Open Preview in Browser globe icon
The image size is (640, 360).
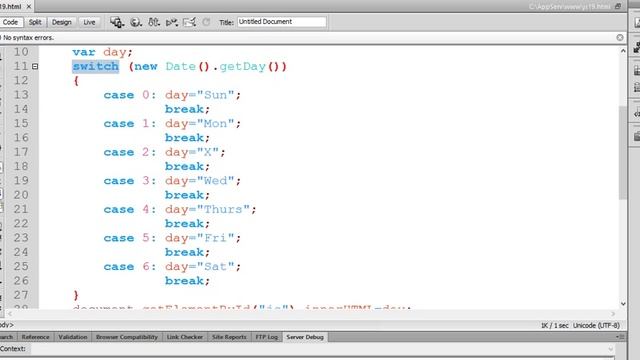[136, 22]
